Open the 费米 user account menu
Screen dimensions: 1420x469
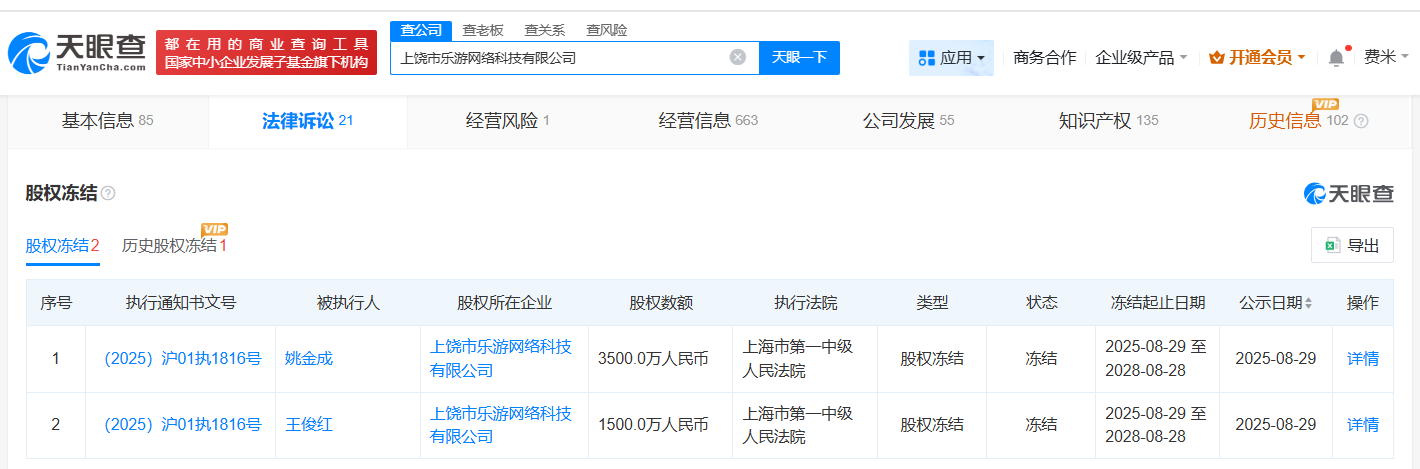(x=1385, y=57)
